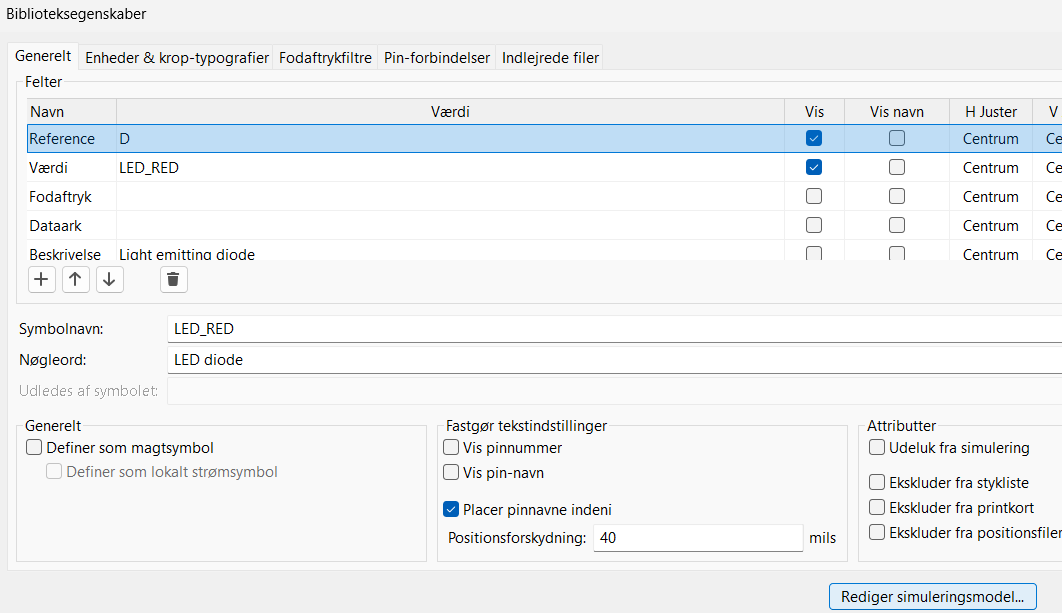Click the Vis navn column header
Image resolution: width=1062 pixels, height=613 pixels.
click(x=897, y=112)
